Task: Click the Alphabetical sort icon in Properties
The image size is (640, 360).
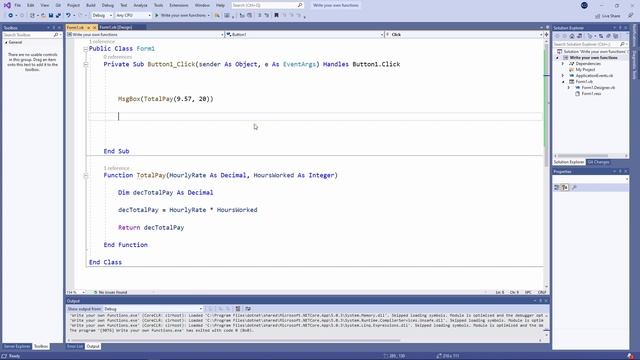Action: (565, 187)
